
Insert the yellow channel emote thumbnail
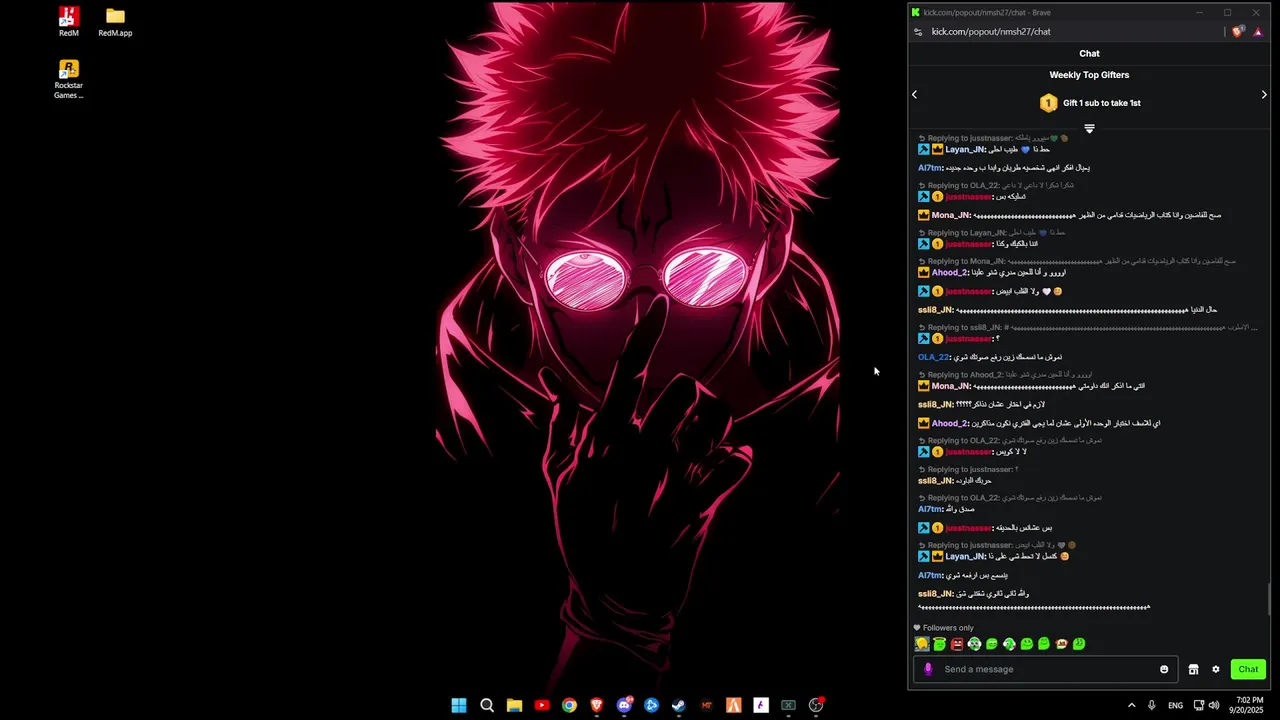[922, 644]
